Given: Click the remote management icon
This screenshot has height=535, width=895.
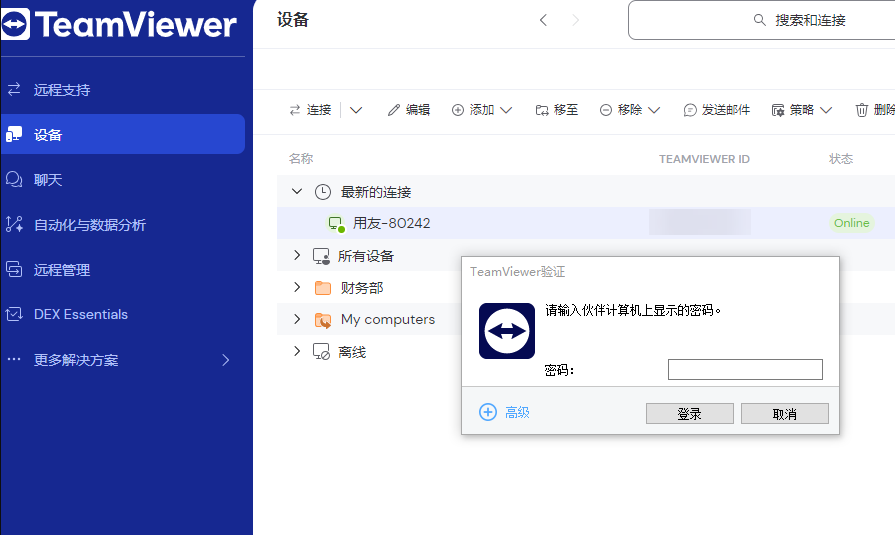Looking at the screenshot, I should pos(14,269).
